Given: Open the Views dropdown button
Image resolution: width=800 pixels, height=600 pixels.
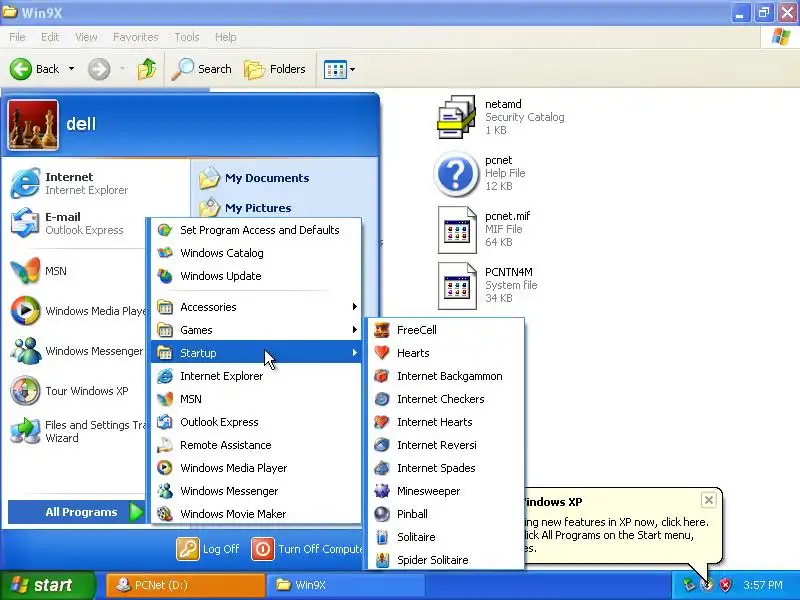Looking at the screenshot, I should pos(339,69).
